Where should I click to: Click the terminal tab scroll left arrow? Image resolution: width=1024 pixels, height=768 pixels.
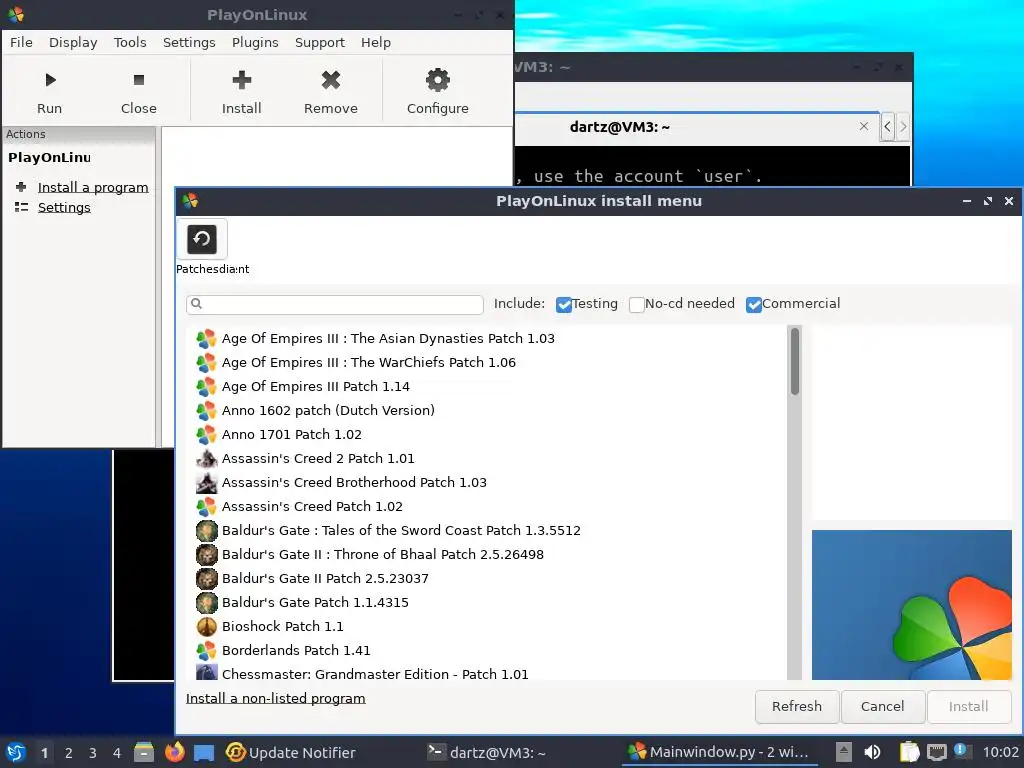coord(887,127)
